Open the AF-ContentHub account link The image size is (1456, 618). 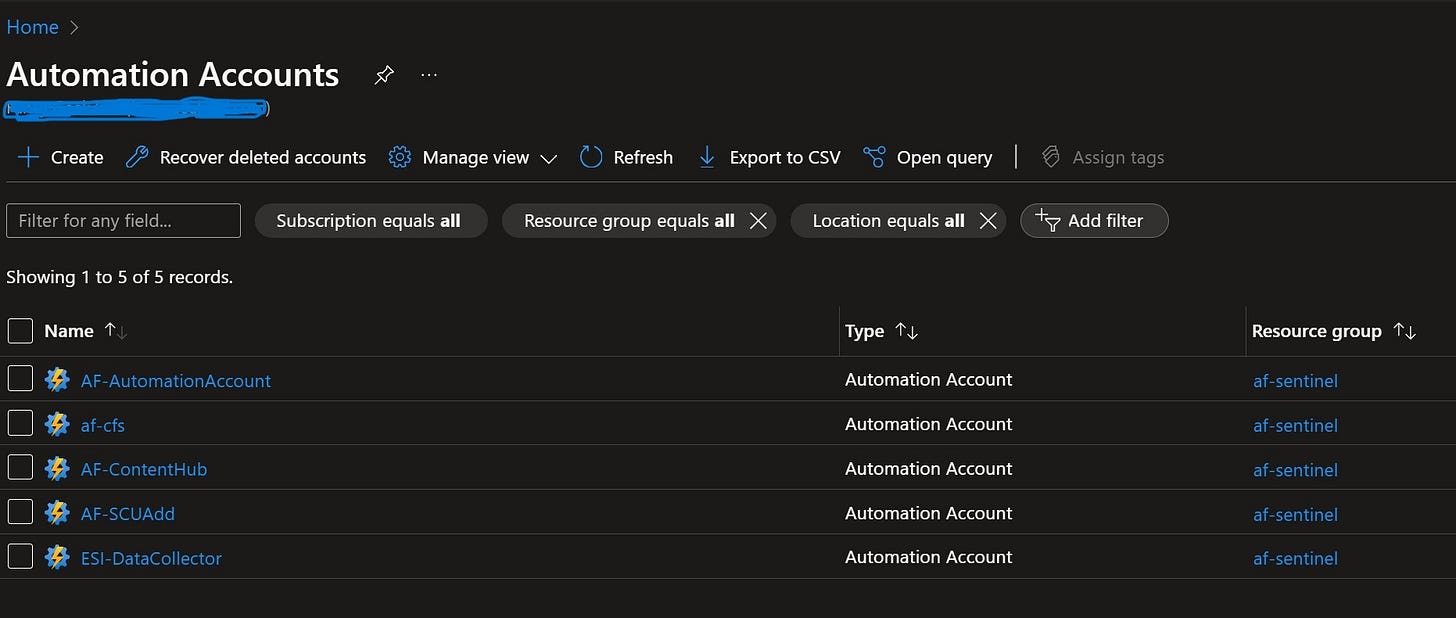144,469
